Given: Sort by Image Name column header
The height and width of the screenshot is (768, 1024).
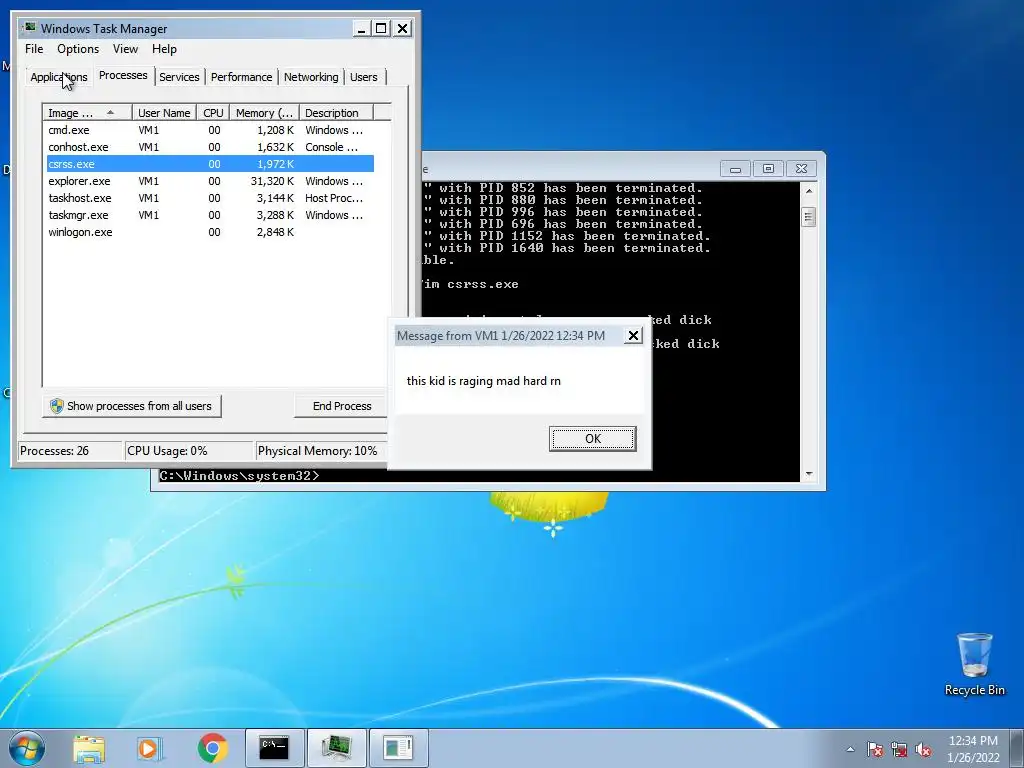Looking at the screenshot, I should tap(88, 112).
